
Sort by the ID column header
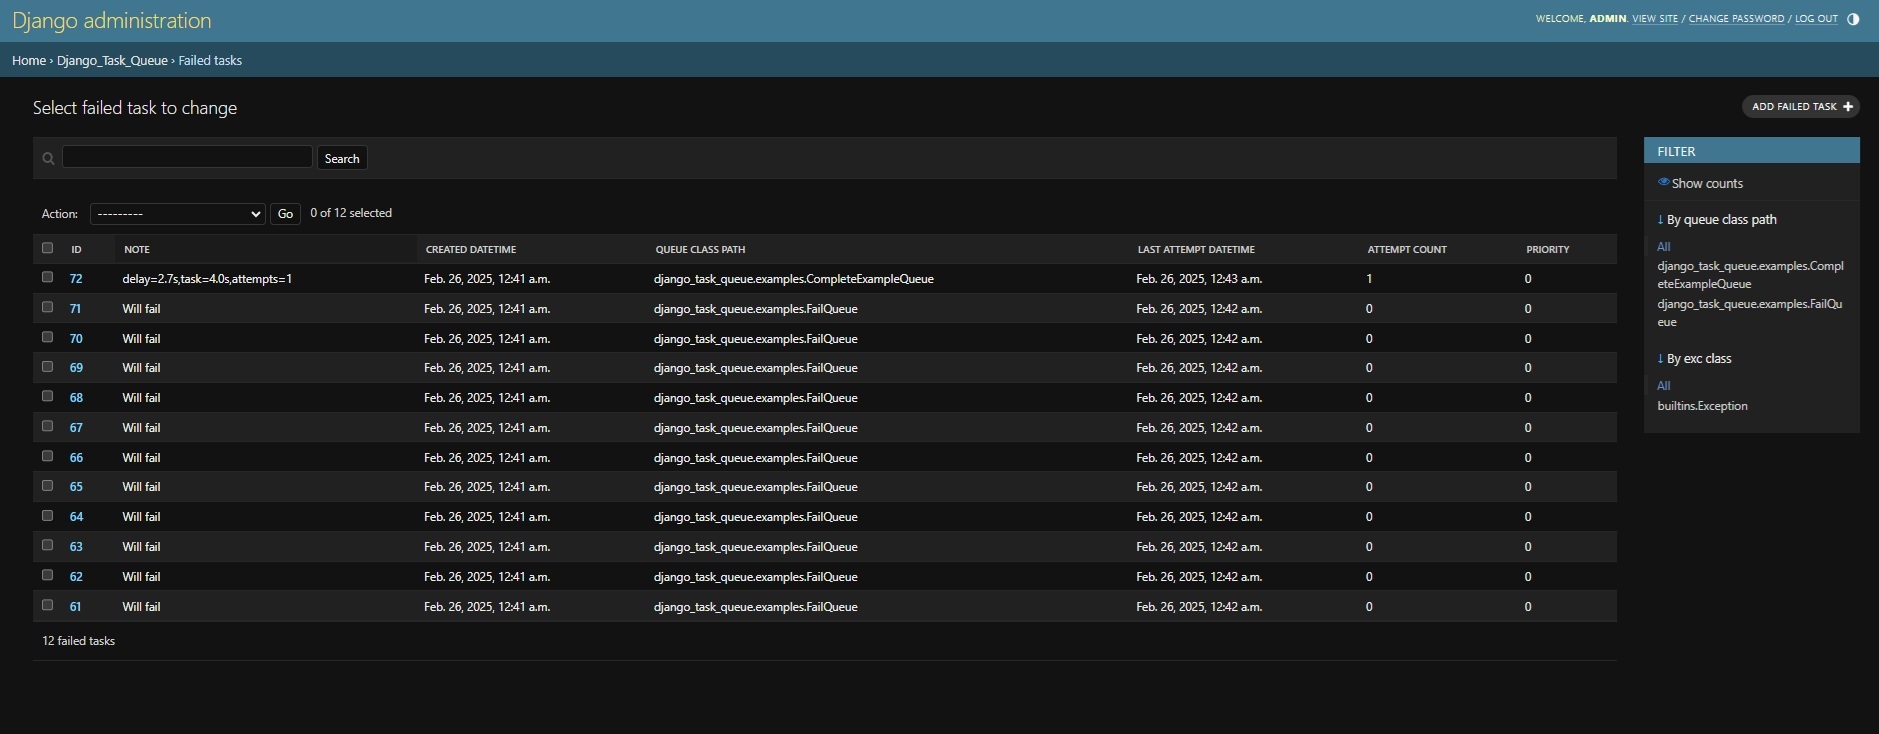point(76,249)
